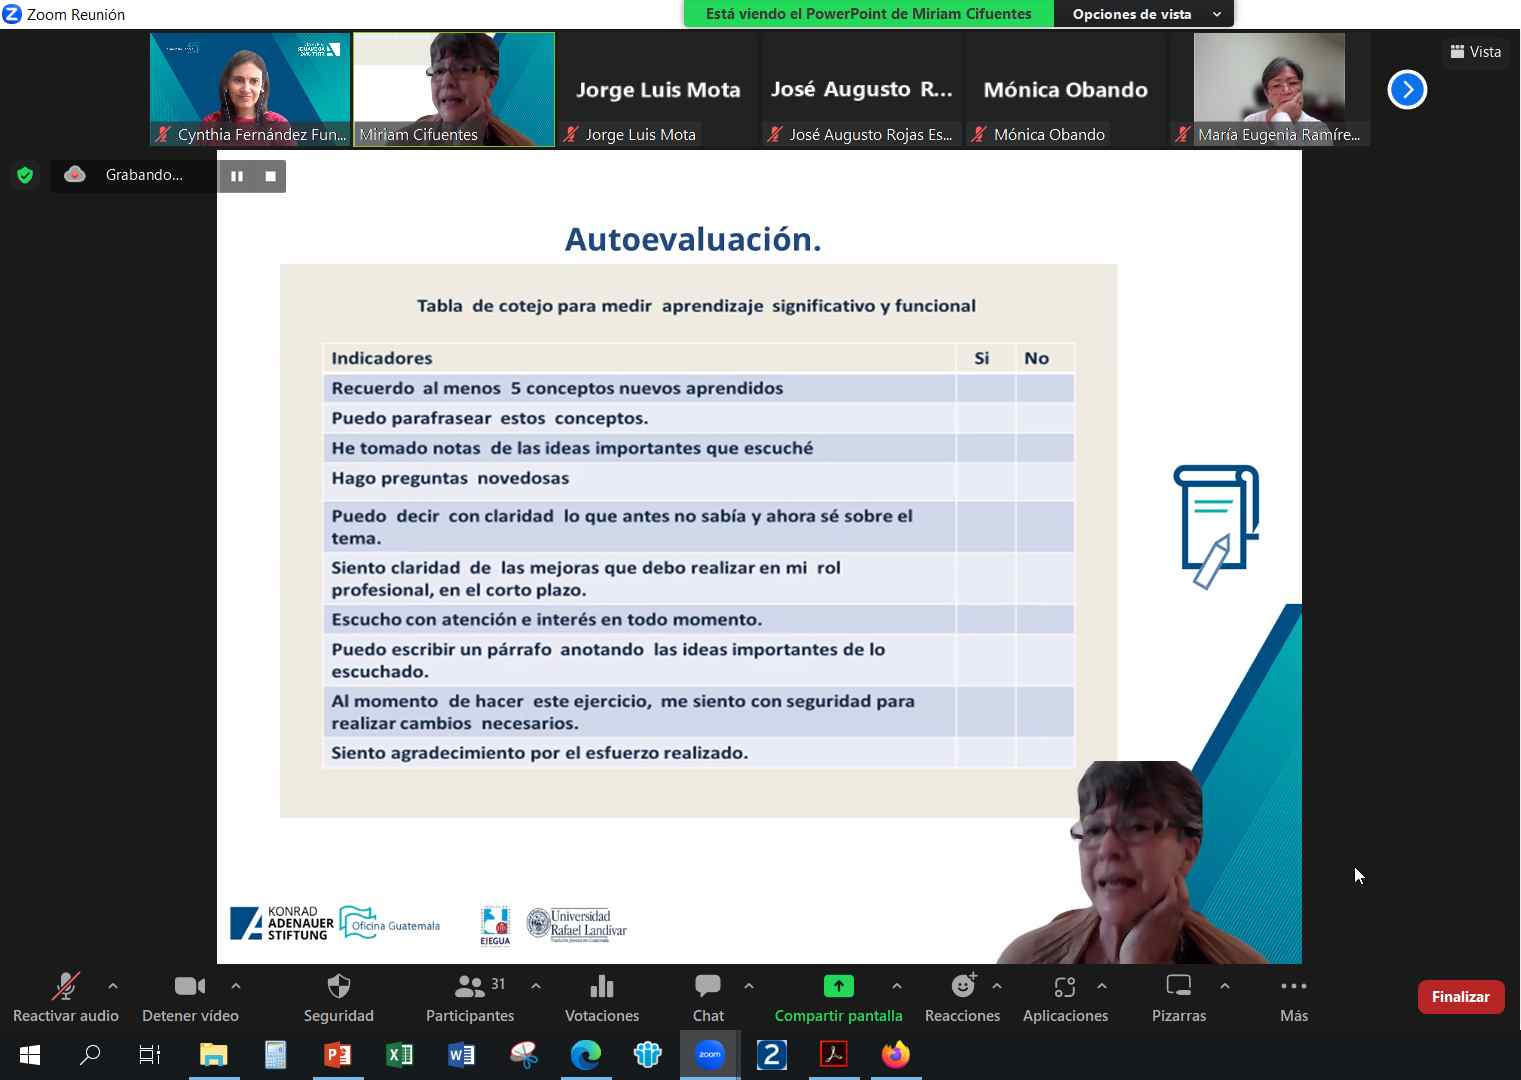This screenshot has width=1521, height=1080.
Task: Click the green Compartir pantalla icon
Action: (x=838, y=987)
